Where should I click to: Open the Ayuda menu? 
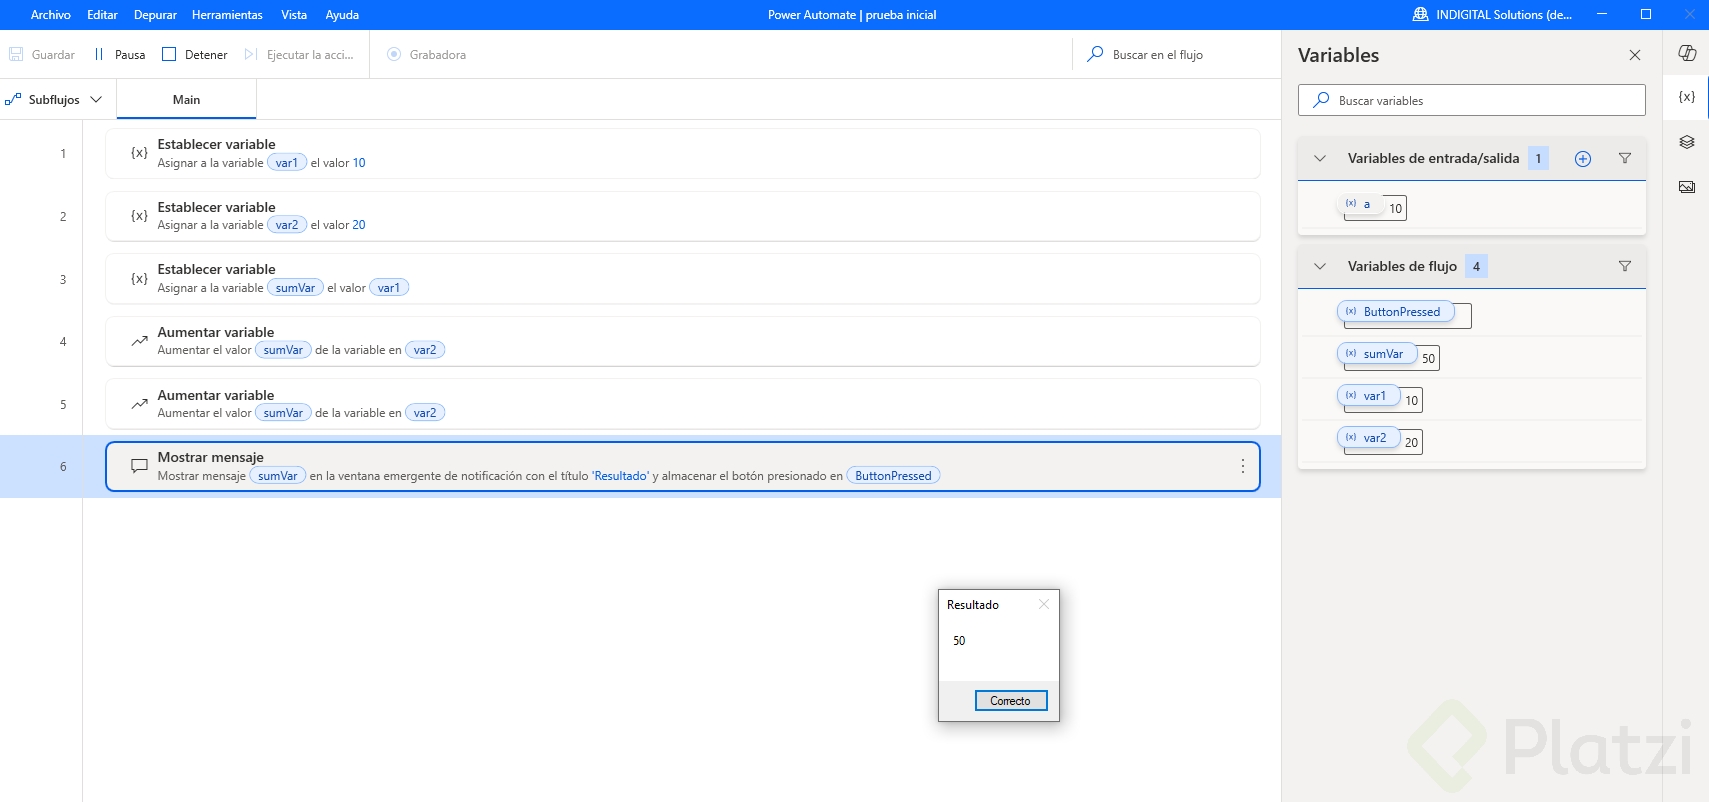coord(342,15)
